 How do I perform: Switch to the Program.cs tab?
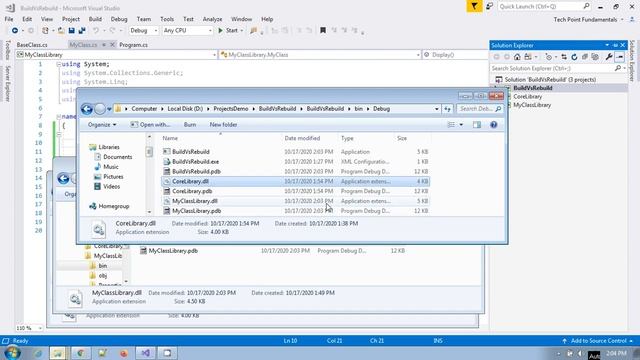(133, 45)
